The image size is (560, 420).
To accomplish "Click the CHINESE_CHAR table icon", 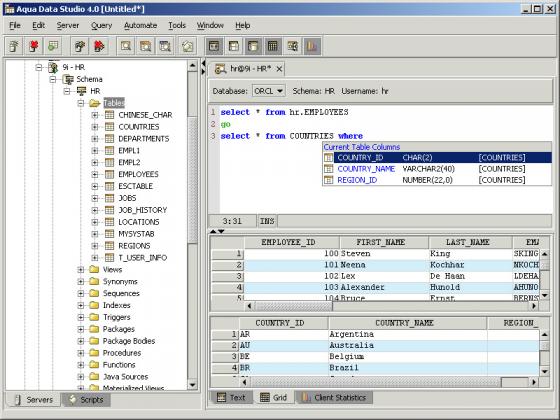I will [110, 115].
